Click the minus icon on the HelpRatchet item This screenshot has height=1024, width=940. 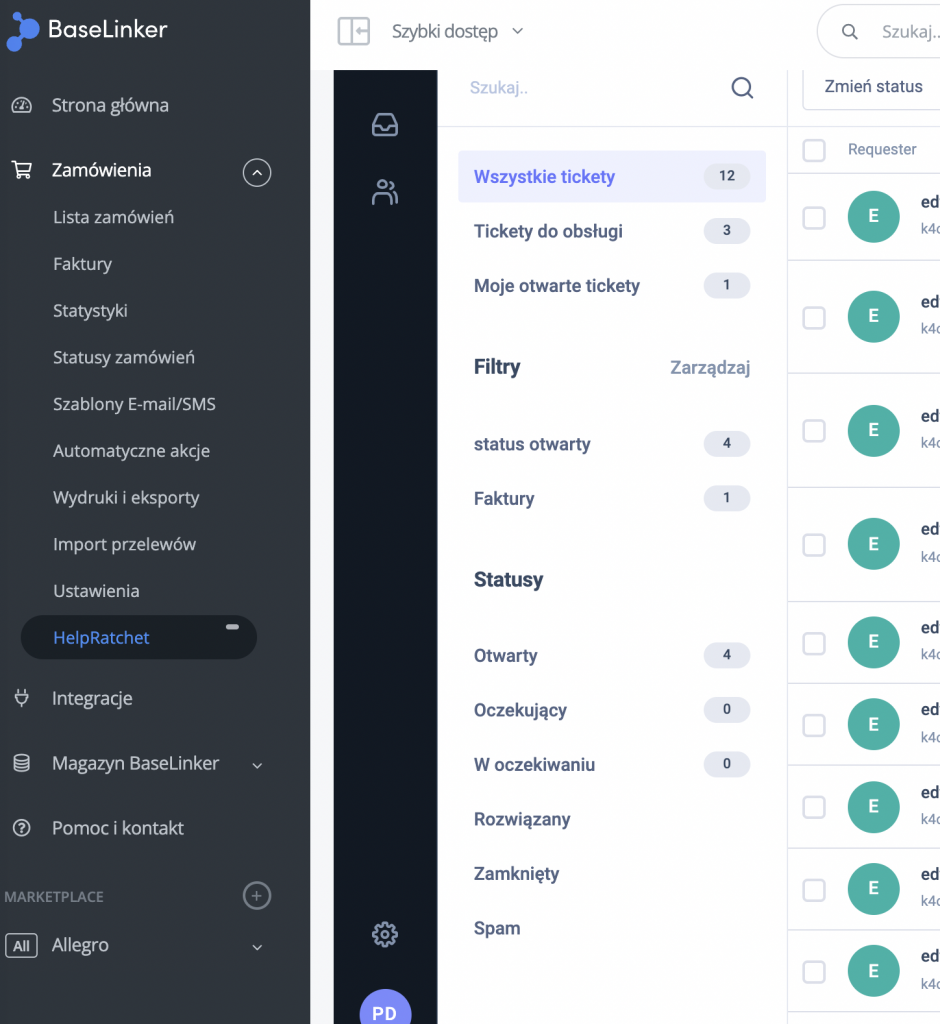click(232, 627)
